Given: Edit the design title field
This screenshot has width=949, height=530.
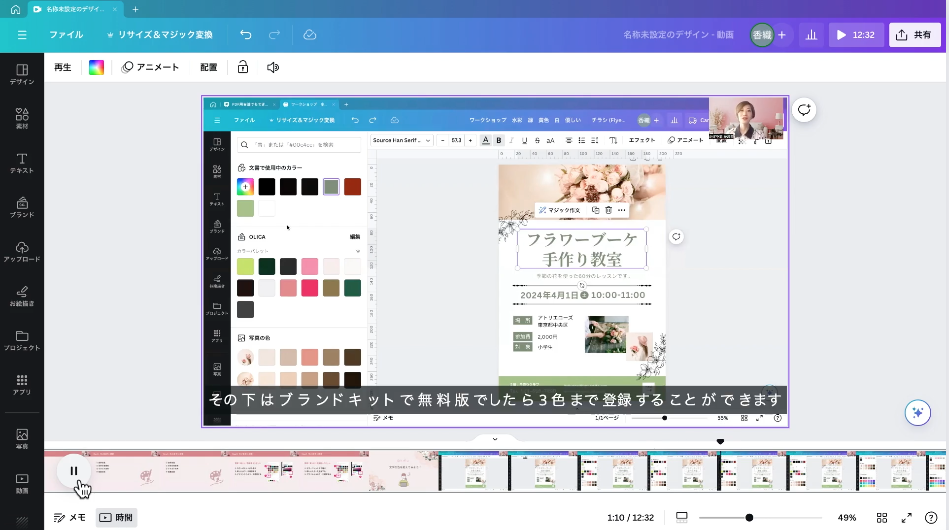Looking at the screenshot, I should 678,35.
